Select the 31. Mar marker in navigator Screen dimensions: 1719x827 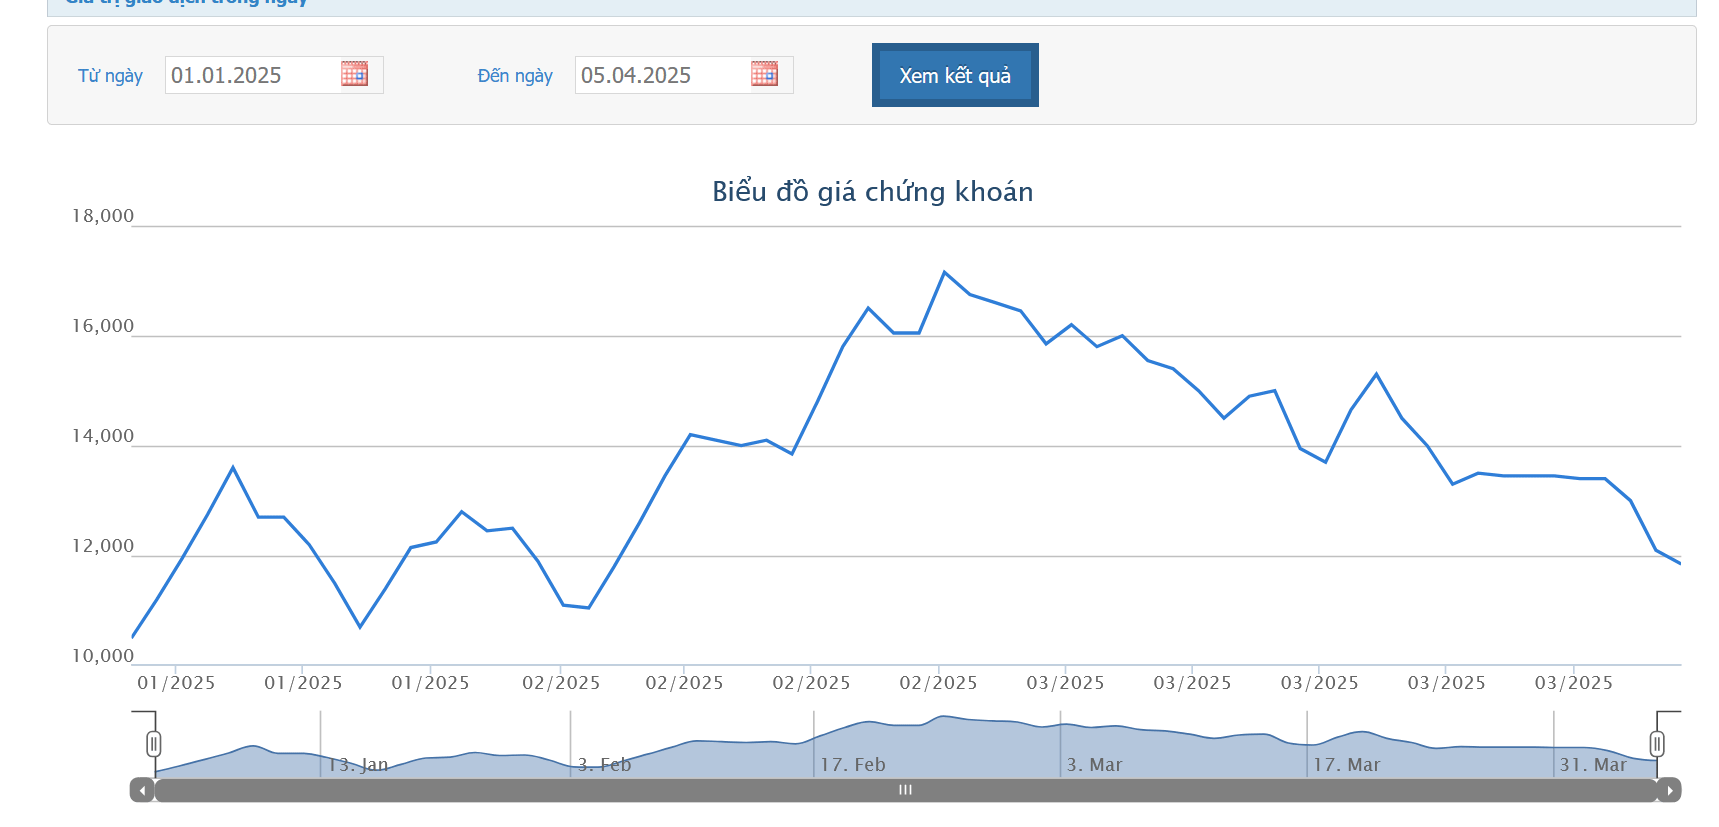1593,765
